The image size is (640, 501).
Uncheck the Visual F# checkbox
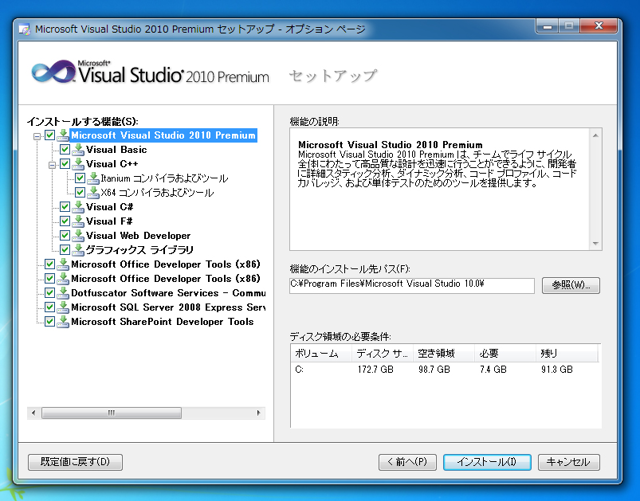(x=65, y=221)
